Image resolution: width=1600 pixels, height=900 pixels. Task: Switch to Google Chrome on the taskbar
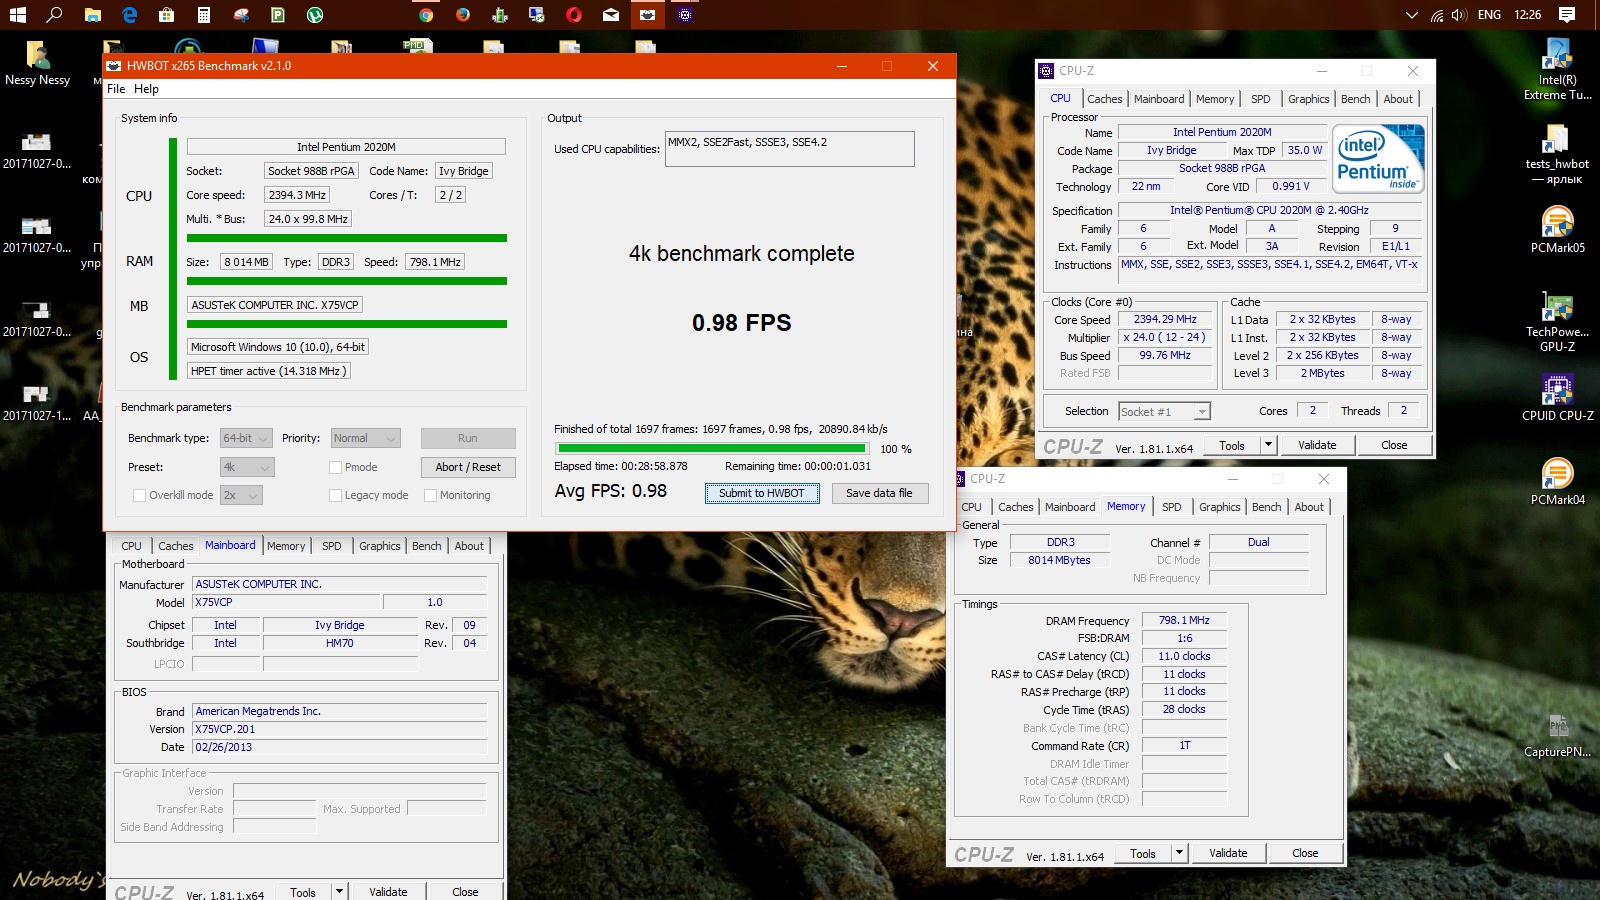click(426, 14)
